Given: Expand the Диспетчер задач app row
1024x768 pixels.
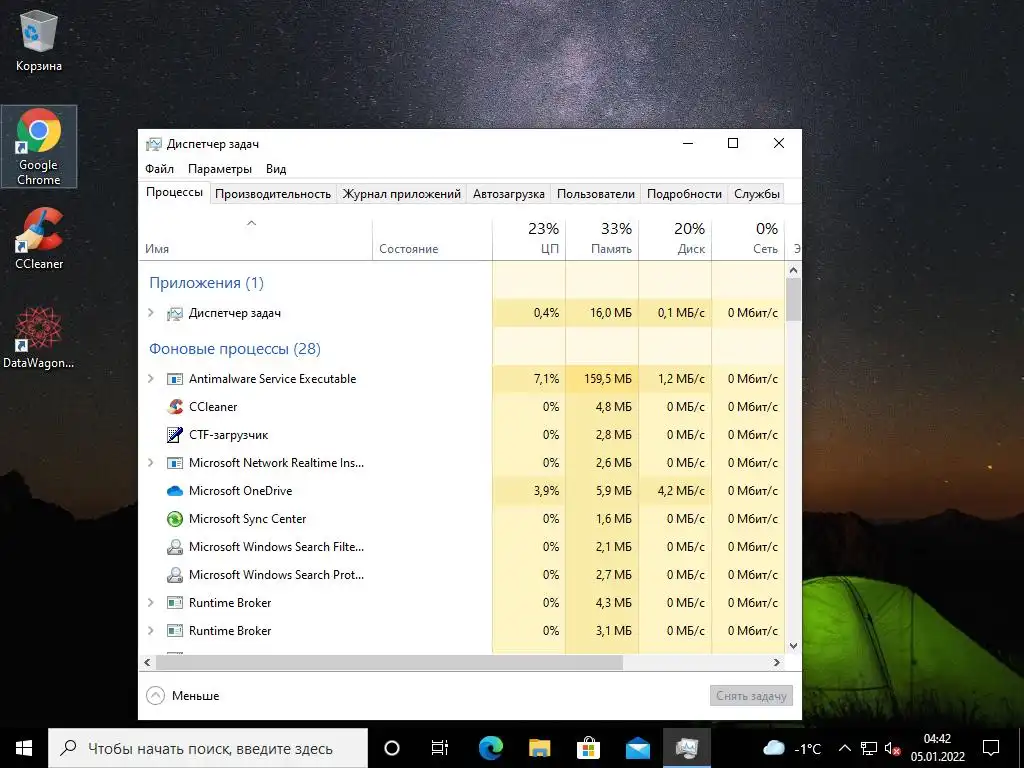Looking at the screenshot, I should point(151,313).
